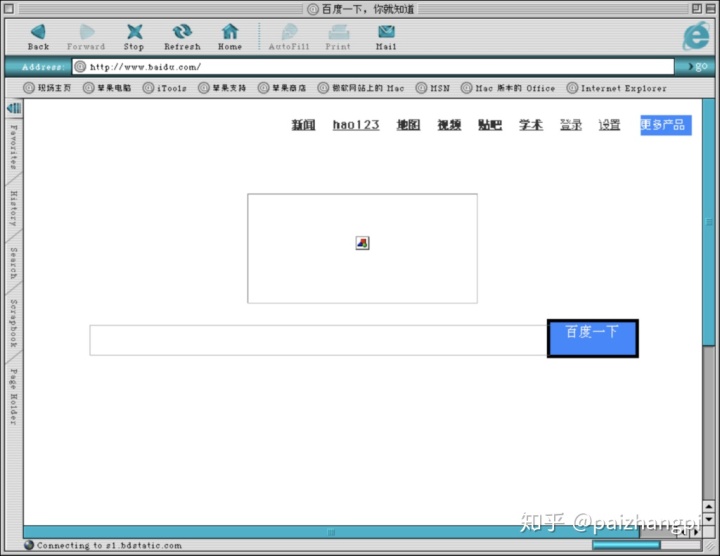Image resolution: width=720 pixels, height=556 pixels.
Task: Click the vertical scrollbar down arrow
Action: coord(709,519)
